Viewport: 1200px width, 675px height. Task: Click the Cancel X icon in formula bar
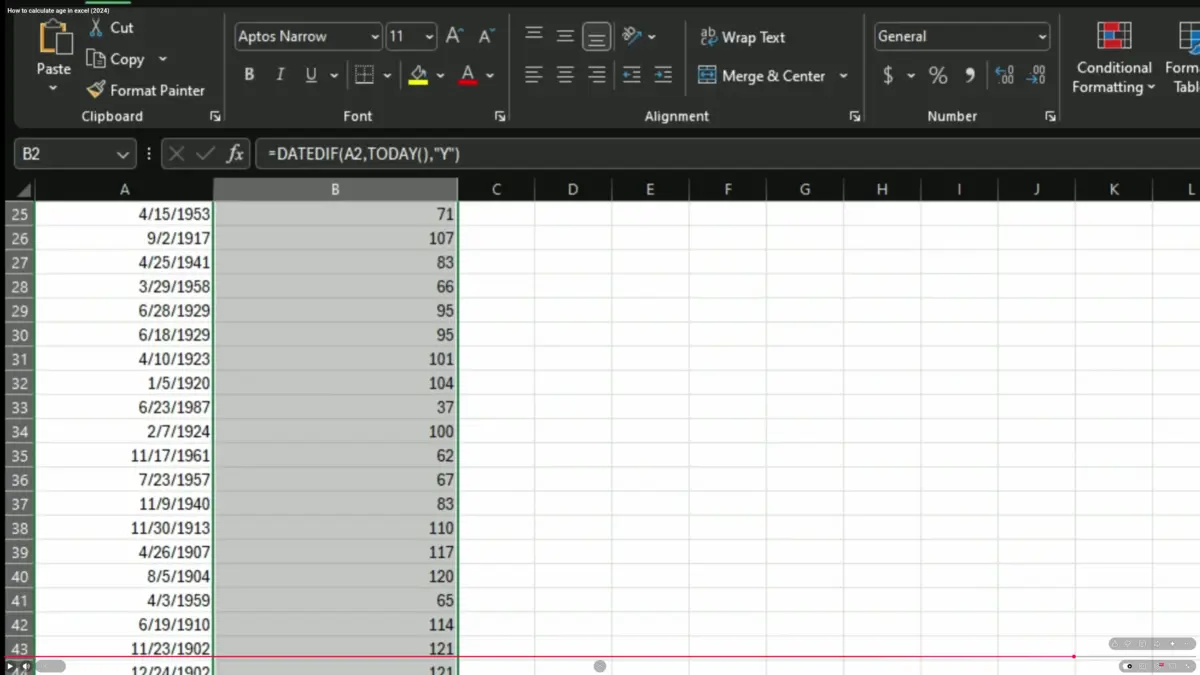click(x=177, y=154)
